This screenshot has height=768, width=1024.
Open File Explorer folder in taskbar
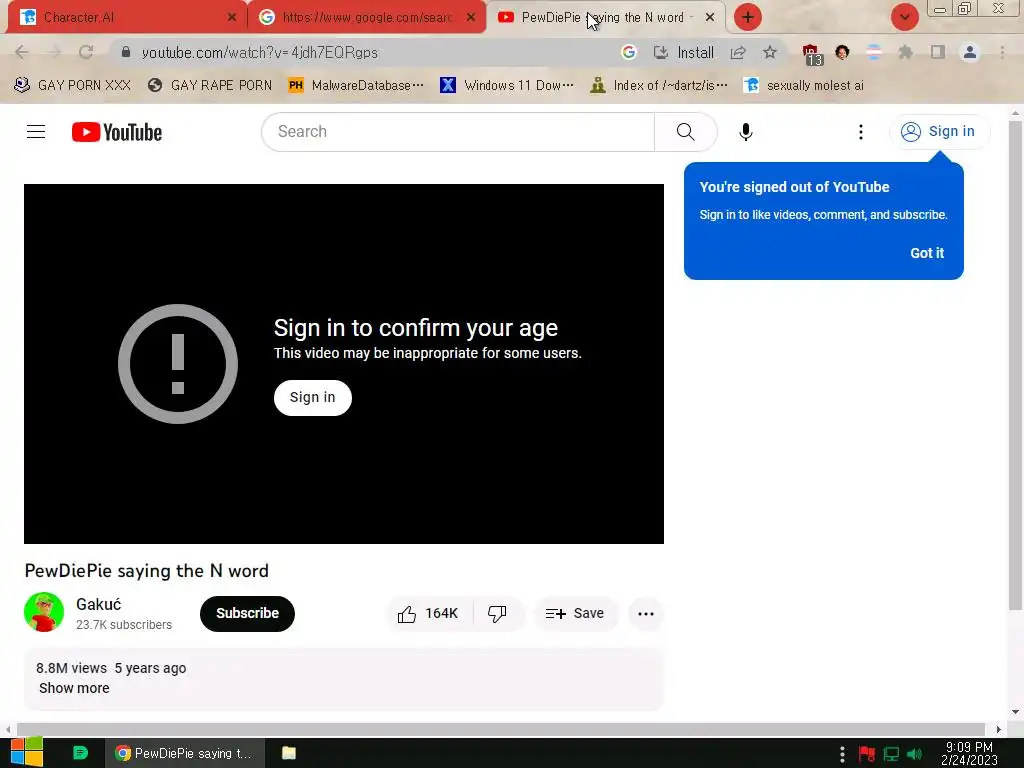289,753
